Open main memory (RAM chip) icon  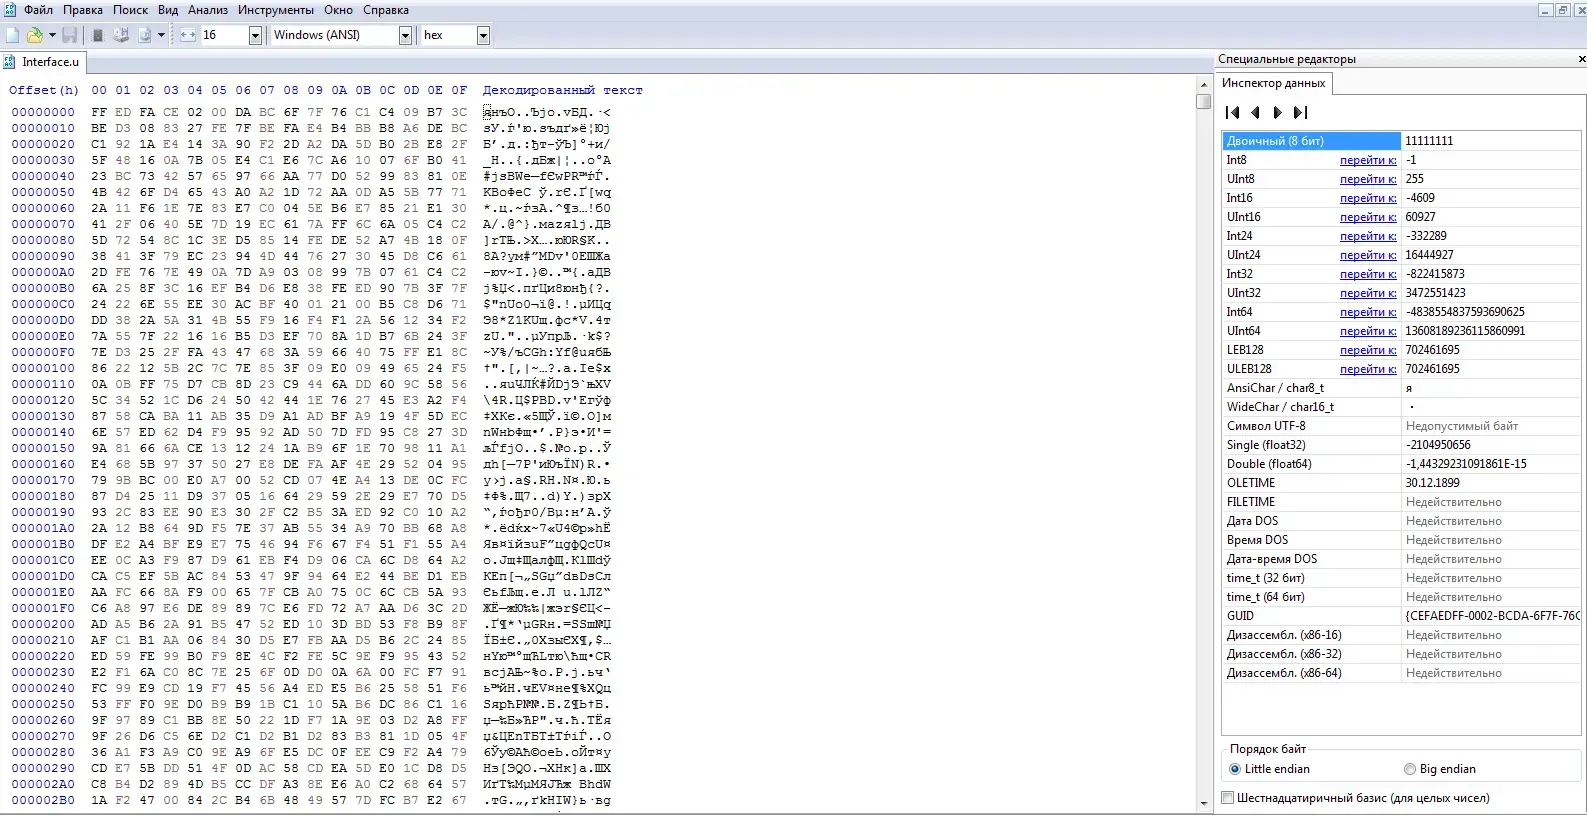tap(98, 35)
